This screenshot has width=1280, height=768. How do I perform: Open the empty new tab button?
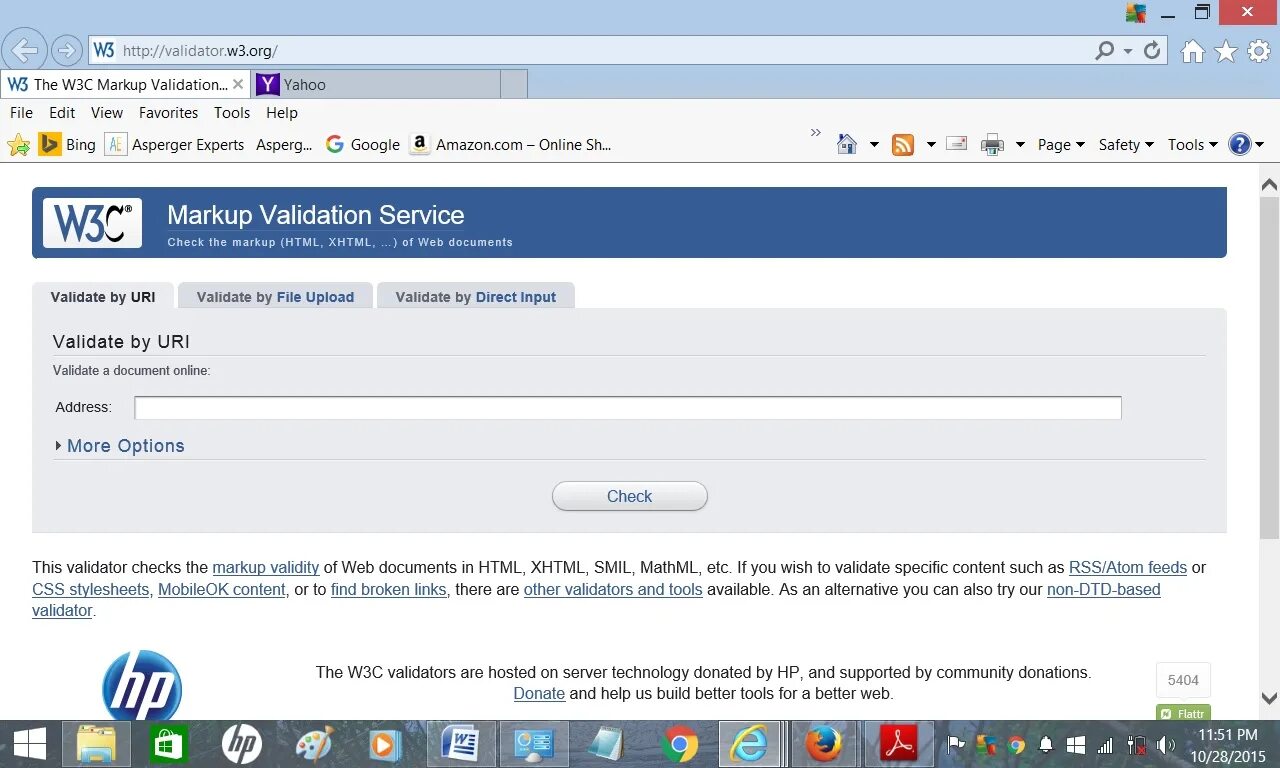(514, 85)
